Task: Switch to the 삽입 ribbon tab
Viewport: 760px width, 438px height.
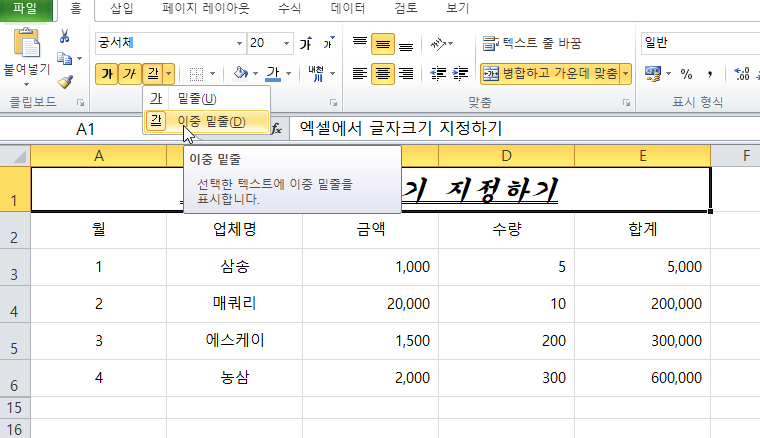Action: [x=122, y=9]
